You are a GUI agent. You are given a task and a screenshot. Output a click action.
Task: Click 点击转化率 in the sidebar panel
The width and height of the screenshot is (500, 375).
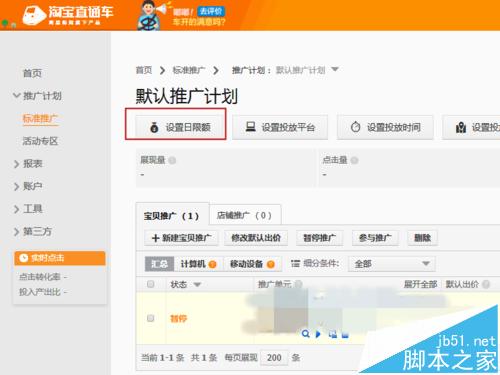click(40, 277)
